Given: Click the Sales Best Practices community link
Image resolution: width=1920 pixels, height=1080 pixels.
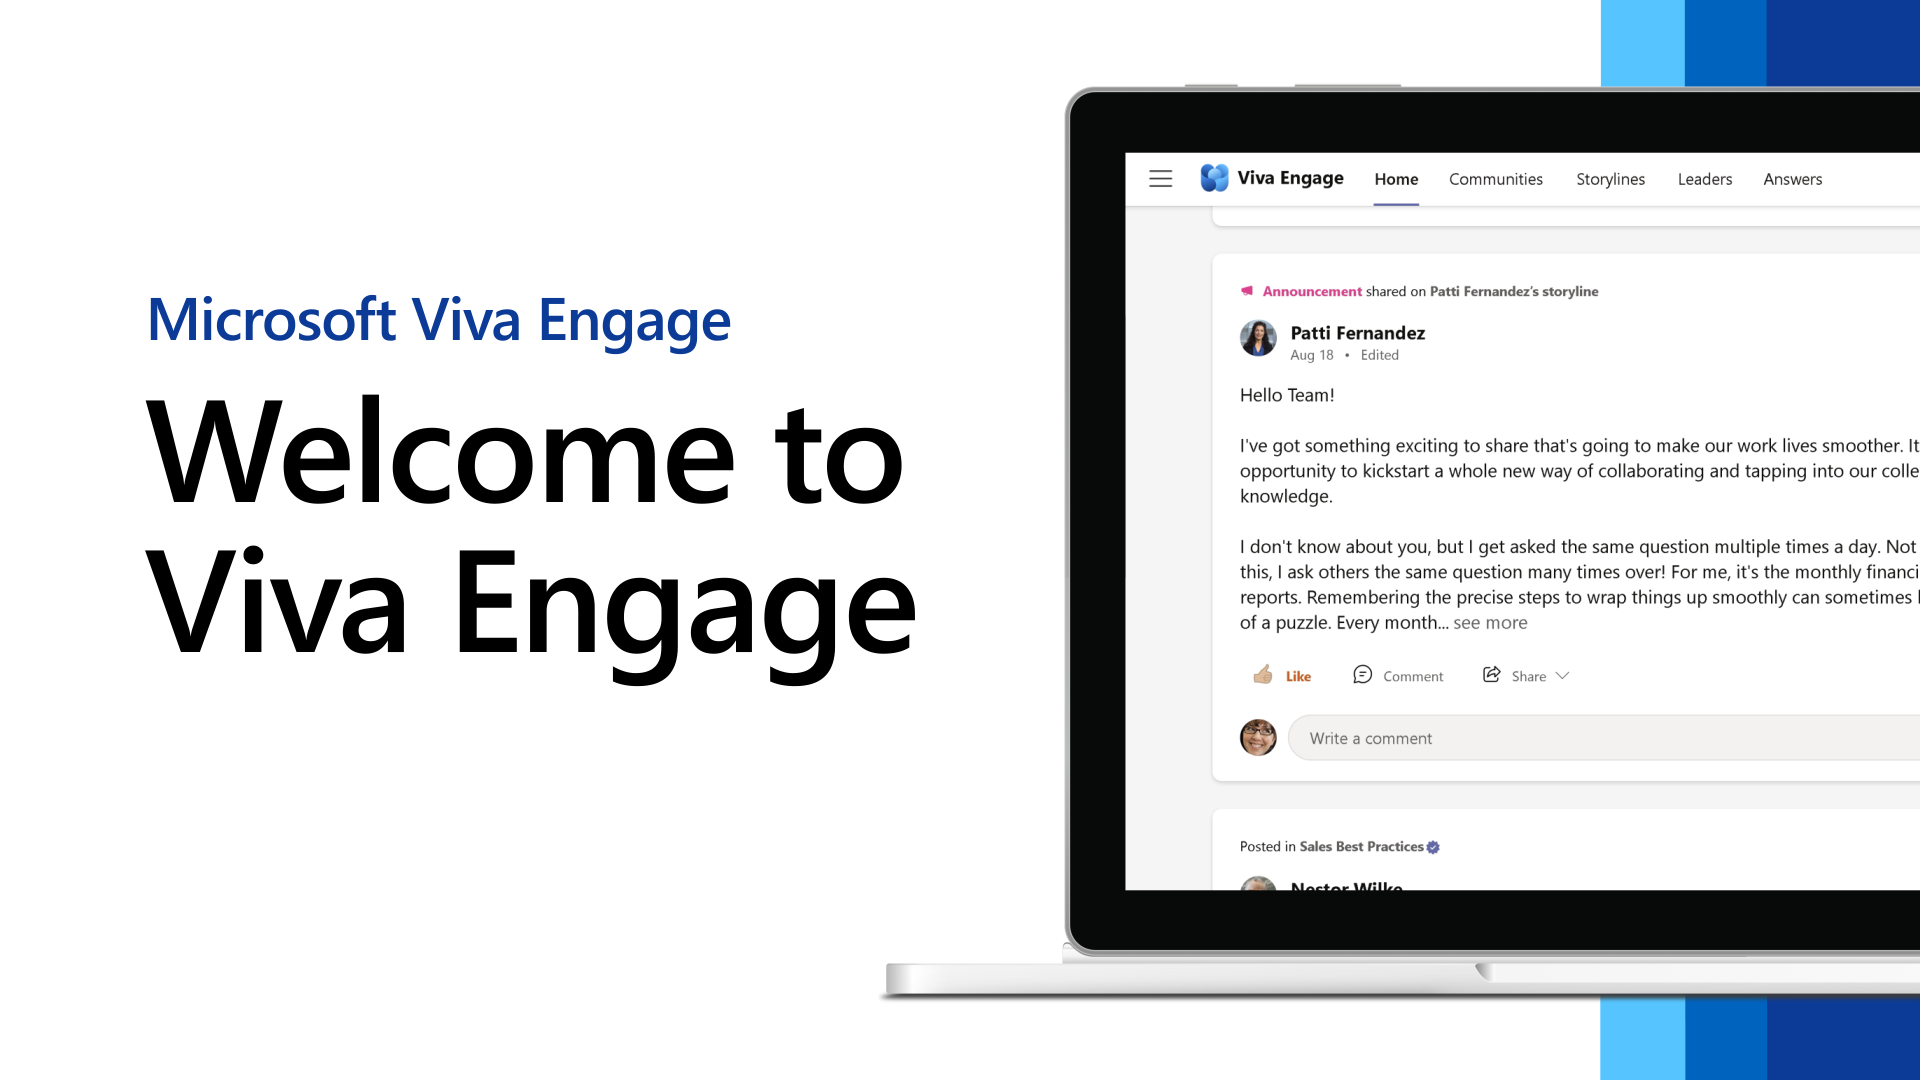Looking at the screenshot, I should pos(1361,845).
